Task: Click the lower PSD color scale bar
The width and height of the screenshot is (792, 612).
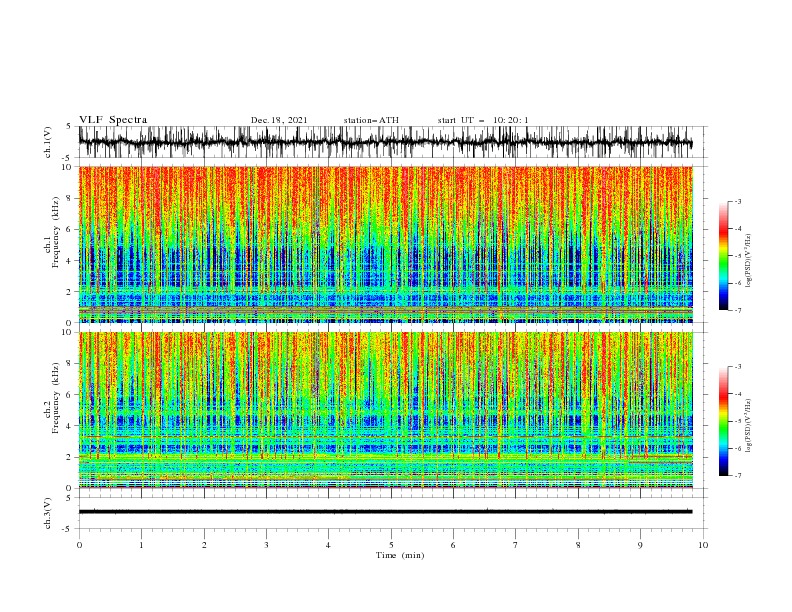Action: (724, 421)
